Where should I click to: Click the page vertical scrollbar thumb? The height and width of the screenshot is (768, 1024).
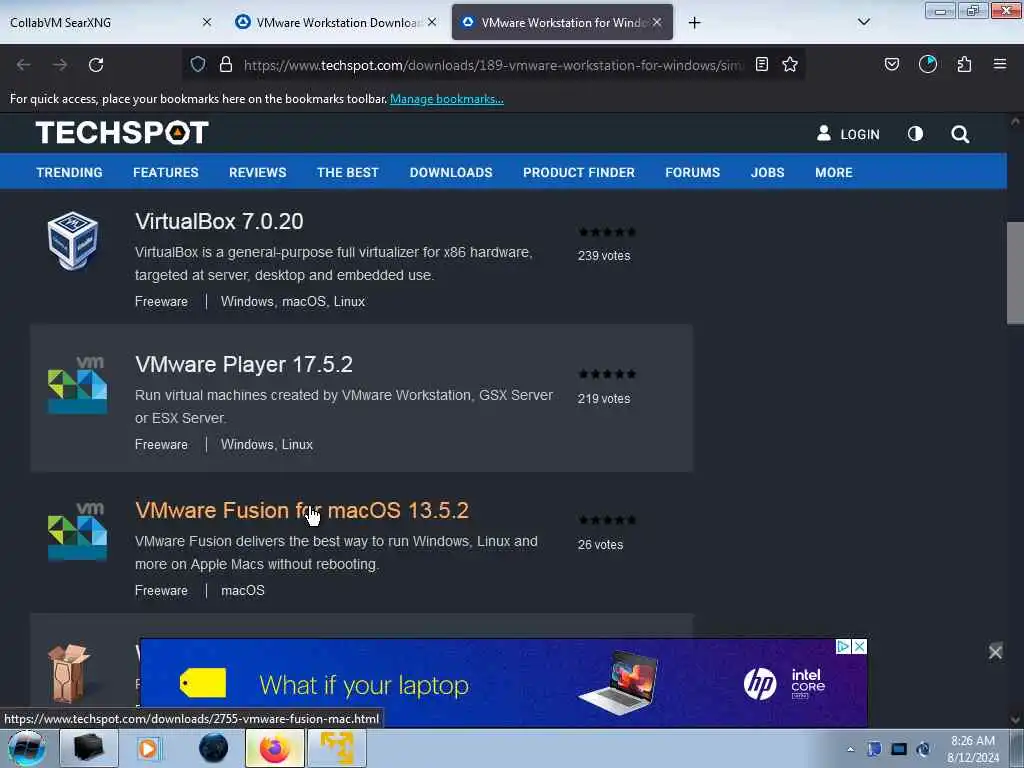point(1015,273)
